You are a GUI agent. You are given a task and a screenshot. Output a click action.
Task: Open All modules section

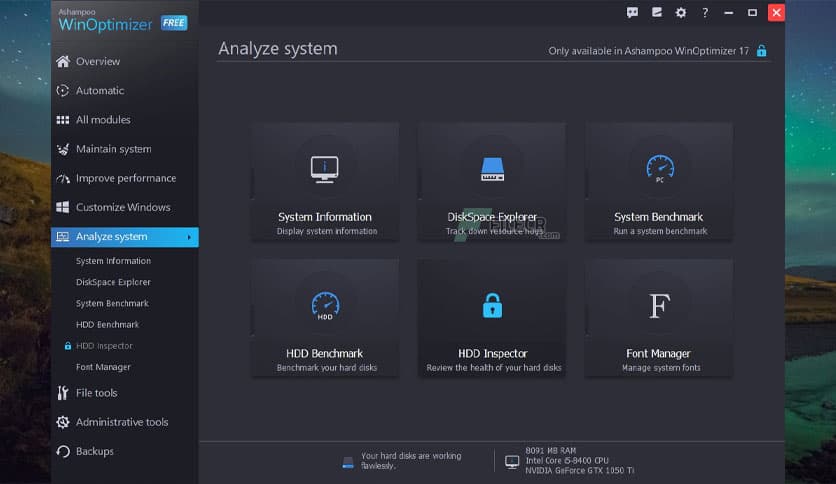103,120
